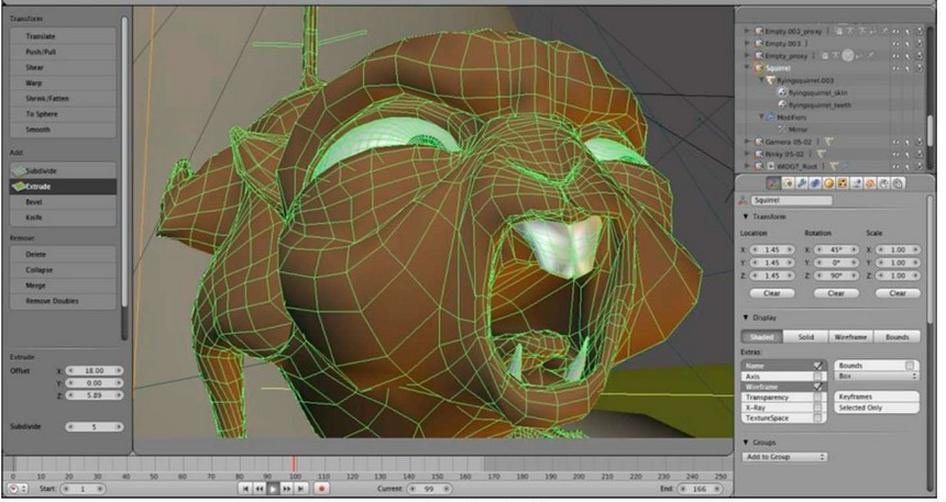946x502 pixels.
Task: Toggle eye visibility for Camera 05-02
Action: tap(896, 142)
